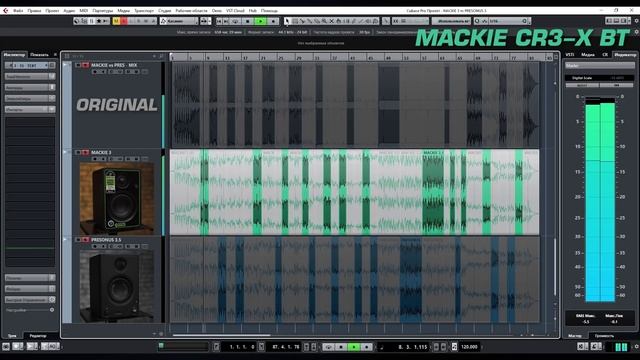
Task: Toggle right zone layout button
Action: pyautogui.click(x=623, y=21)
